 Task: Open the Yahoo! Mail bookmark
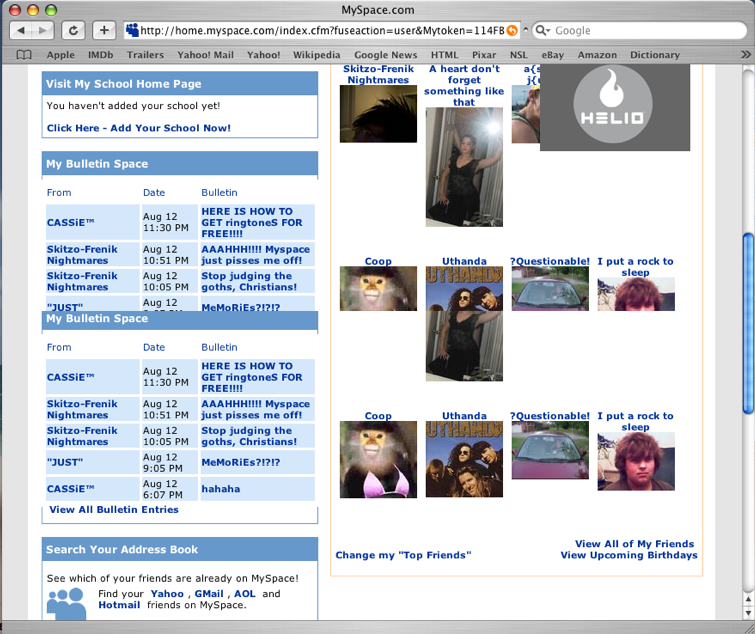206,55
